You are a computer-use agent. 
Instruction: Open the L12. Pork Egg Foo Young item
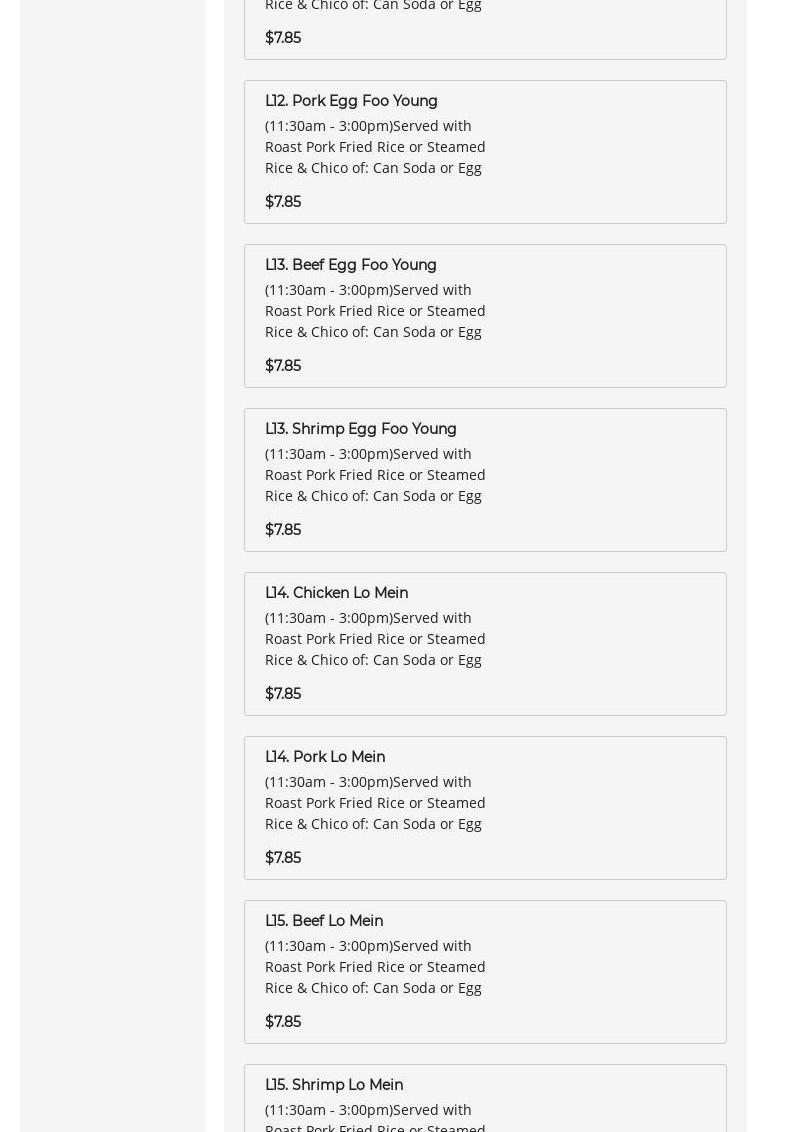coord(351,101)
